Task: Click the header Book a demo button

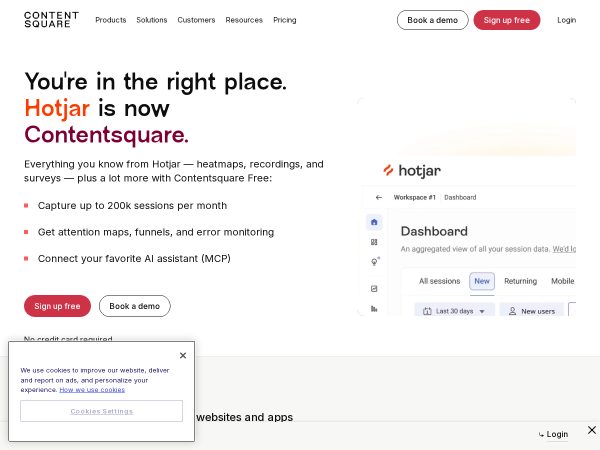Action: (x=432, y=20)
